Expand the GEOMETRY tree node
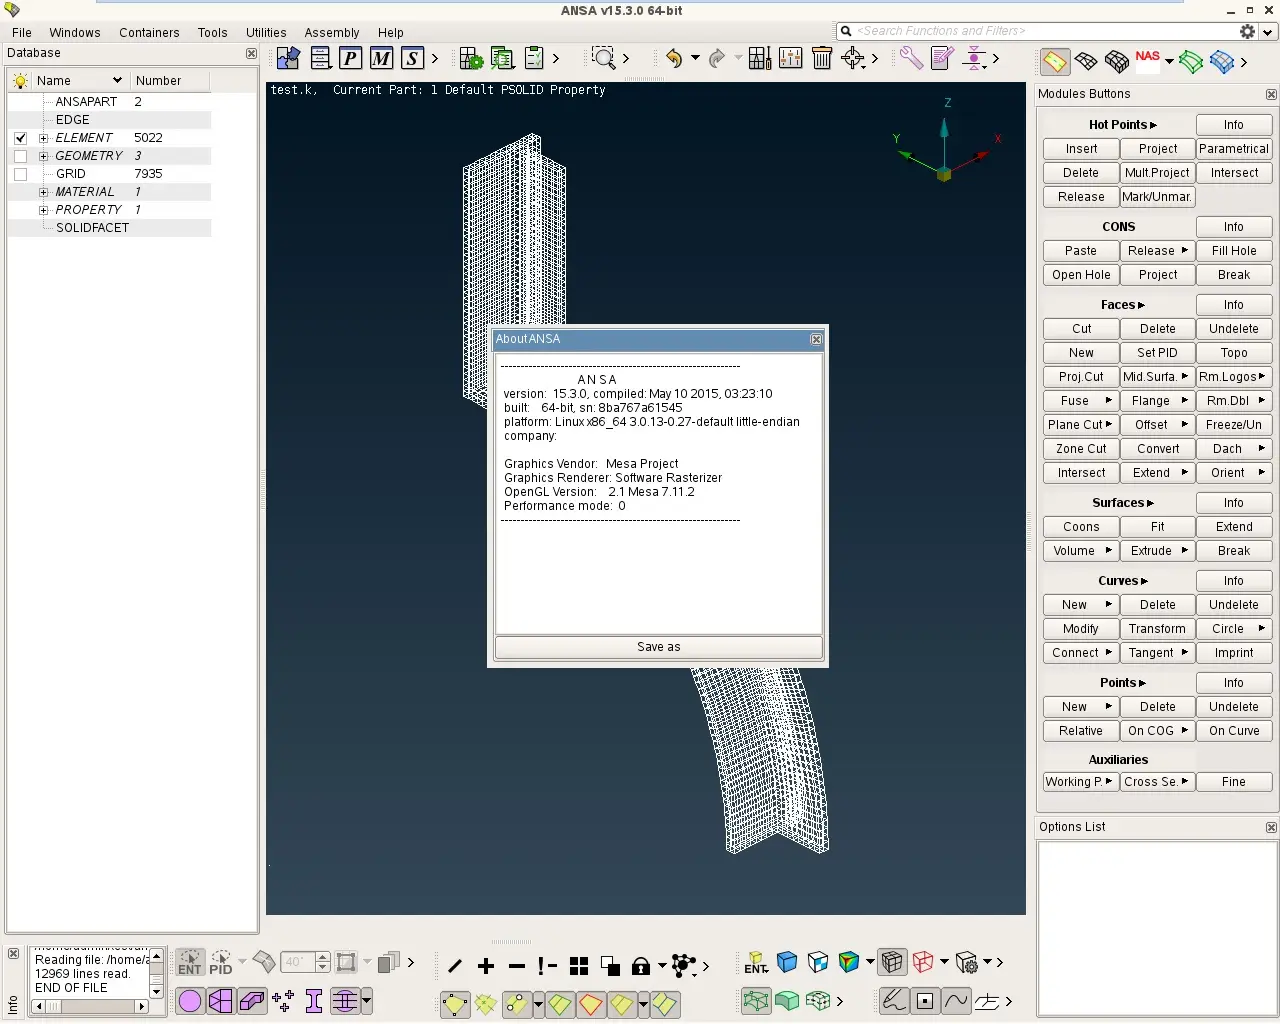 tap(43, 156)
